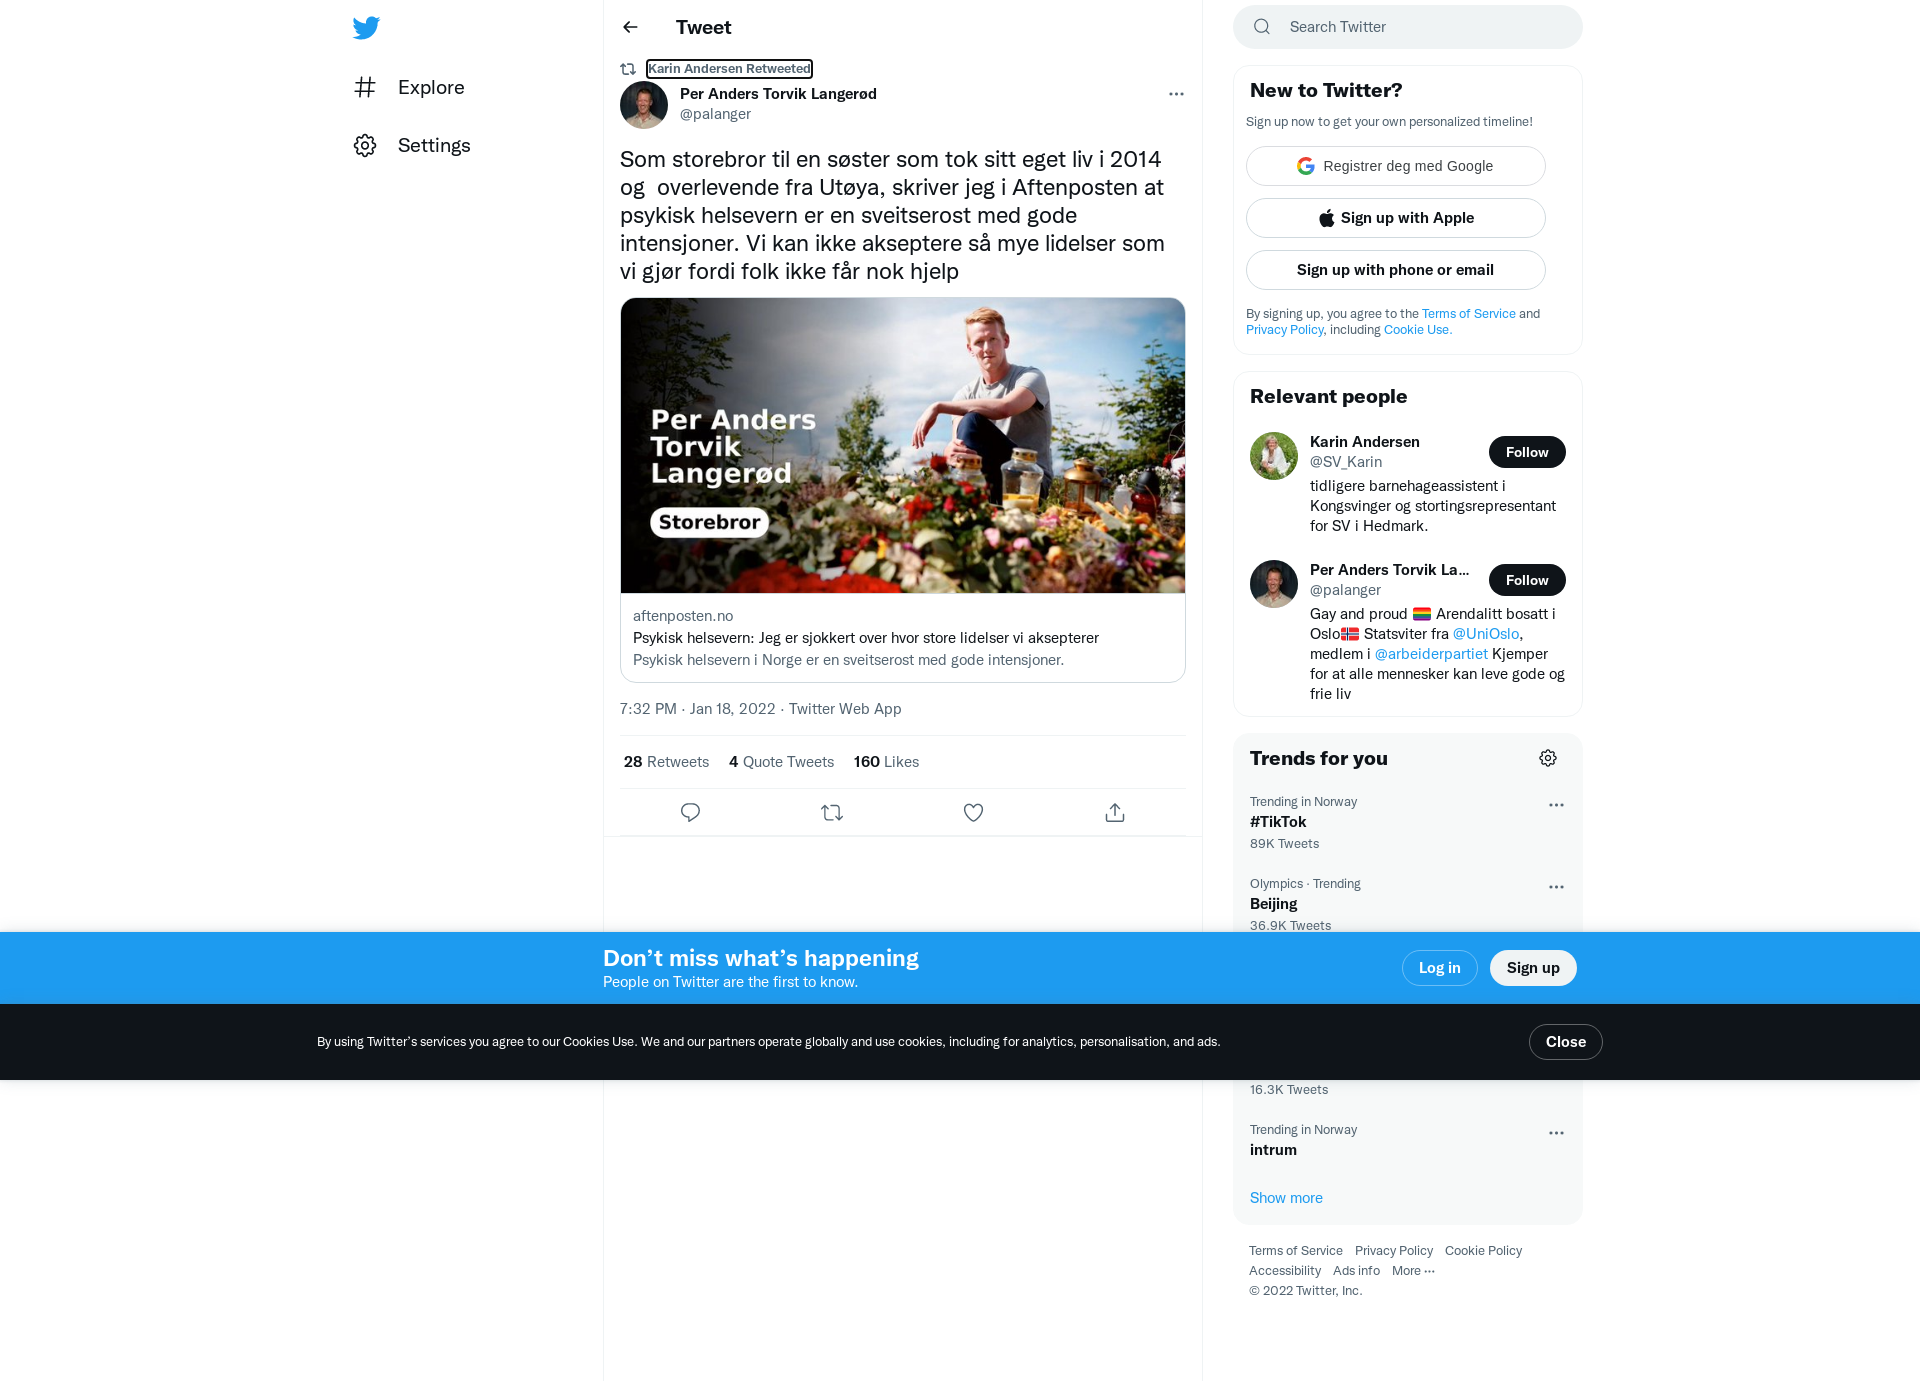This screenshot has width=1920, height=1381.
Task: Open more options for the Beijing trend
Action: coord(1556,887)
